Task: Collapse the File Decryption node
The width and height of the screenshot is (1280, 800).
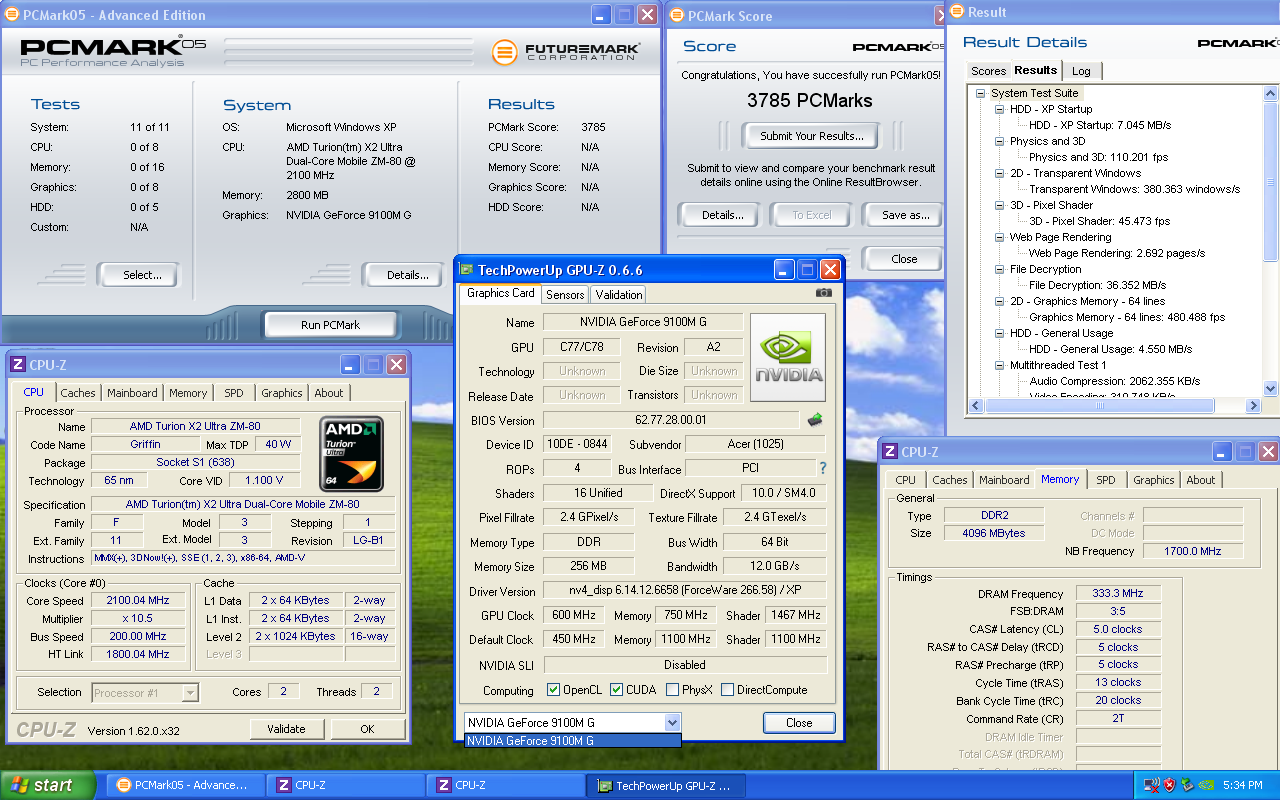Action: point(999,269)
